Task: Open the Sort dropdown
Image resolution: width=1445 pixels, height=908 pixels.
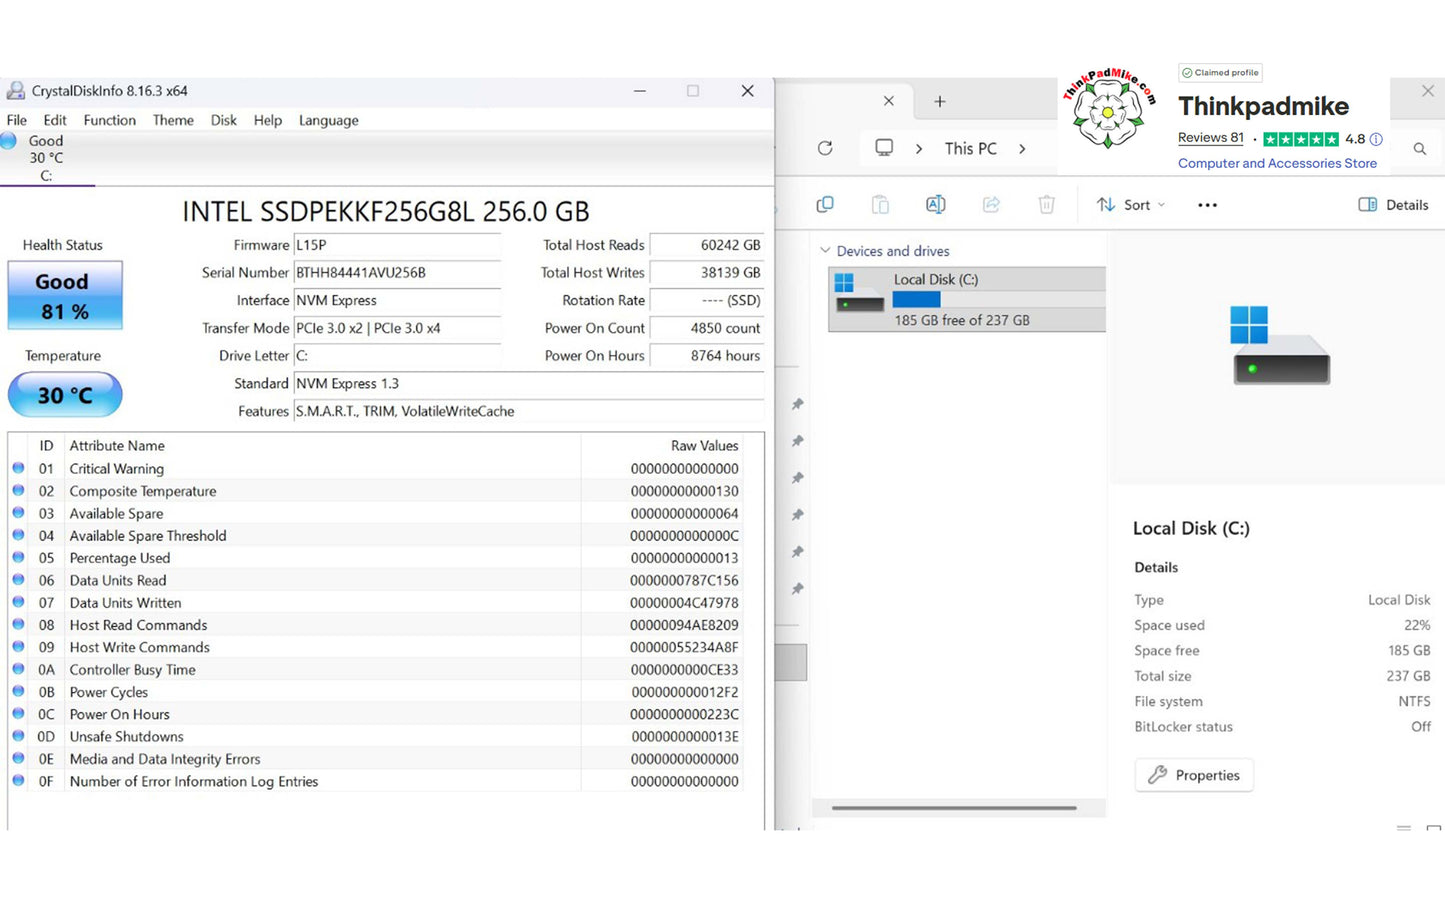Action: click(1131, 205)
